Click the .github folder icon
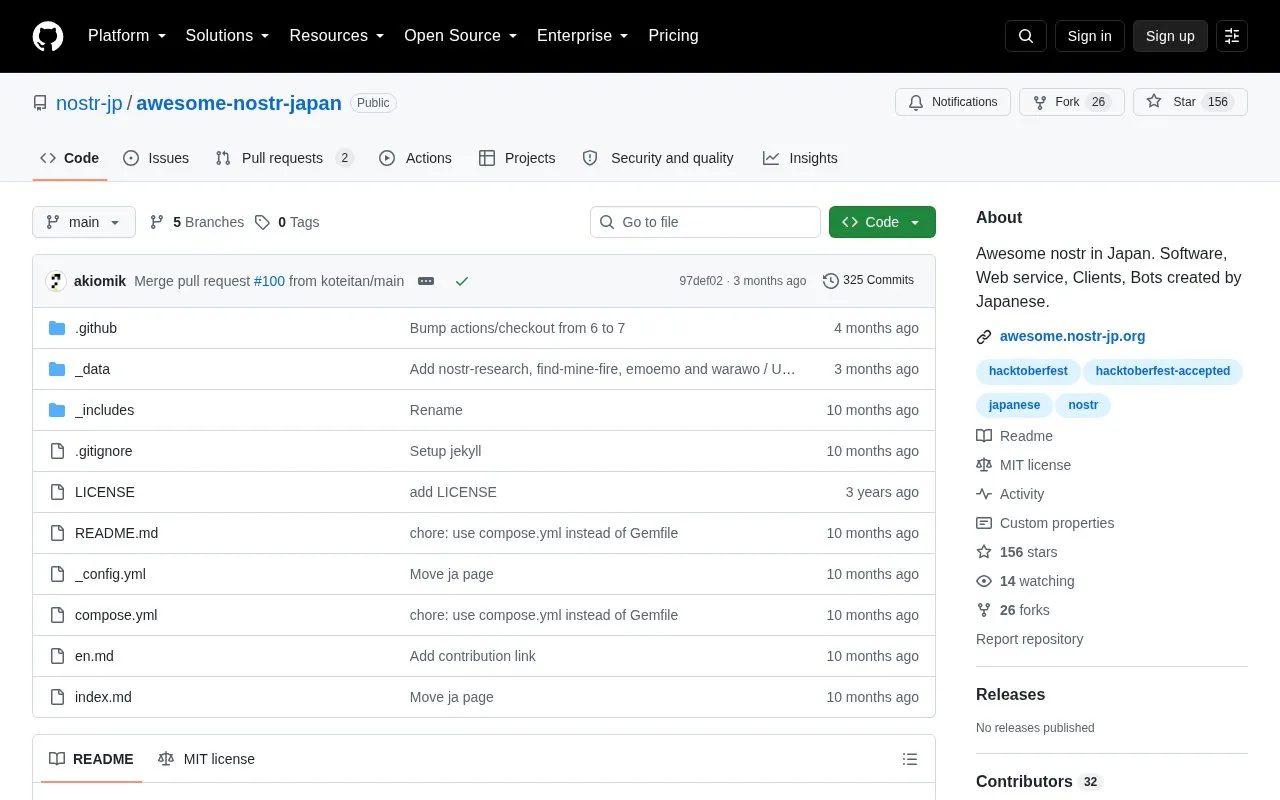Image resolution: width=1280 pixels, height=800 pixels. (x=57, y=328)
